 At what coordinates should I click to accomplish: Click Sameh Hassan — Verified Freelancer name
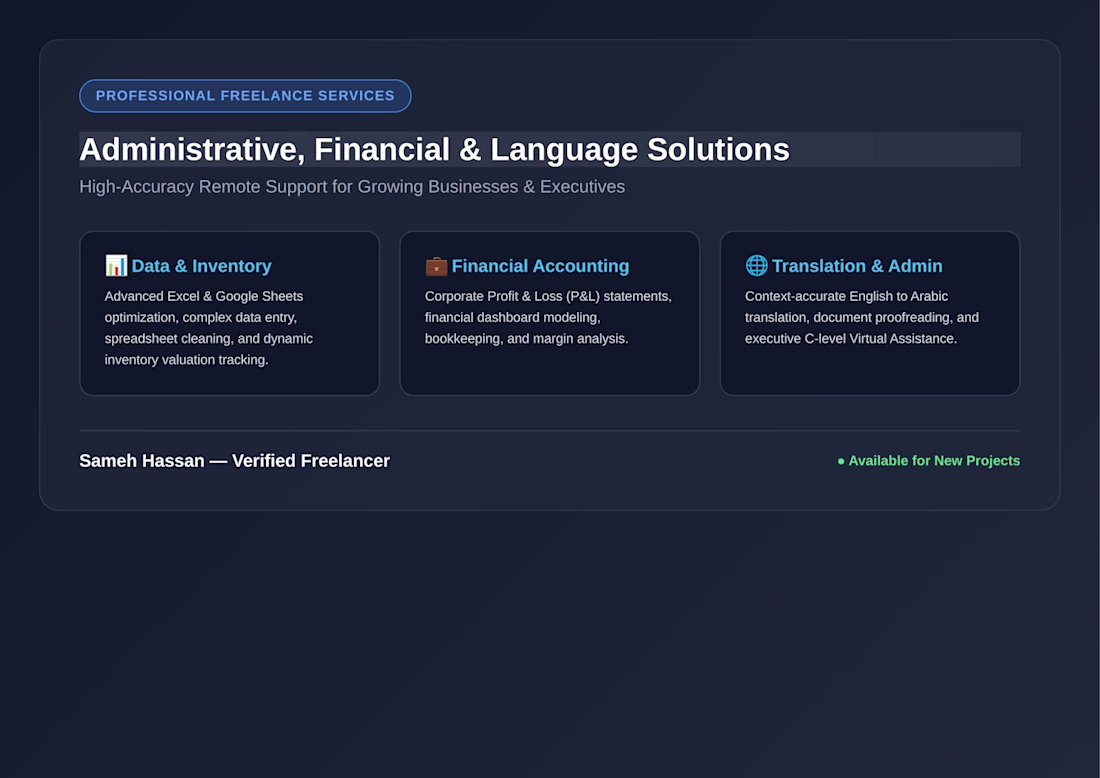pyautogui.click(x=234, y=461)
